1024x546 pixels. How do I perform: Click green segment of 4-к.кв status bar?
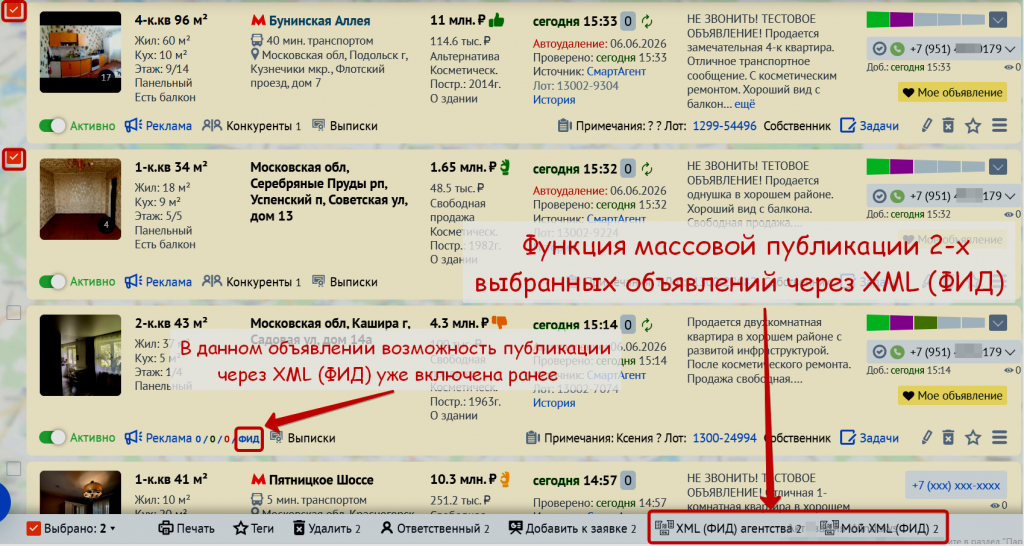click(x=878, y=20)
